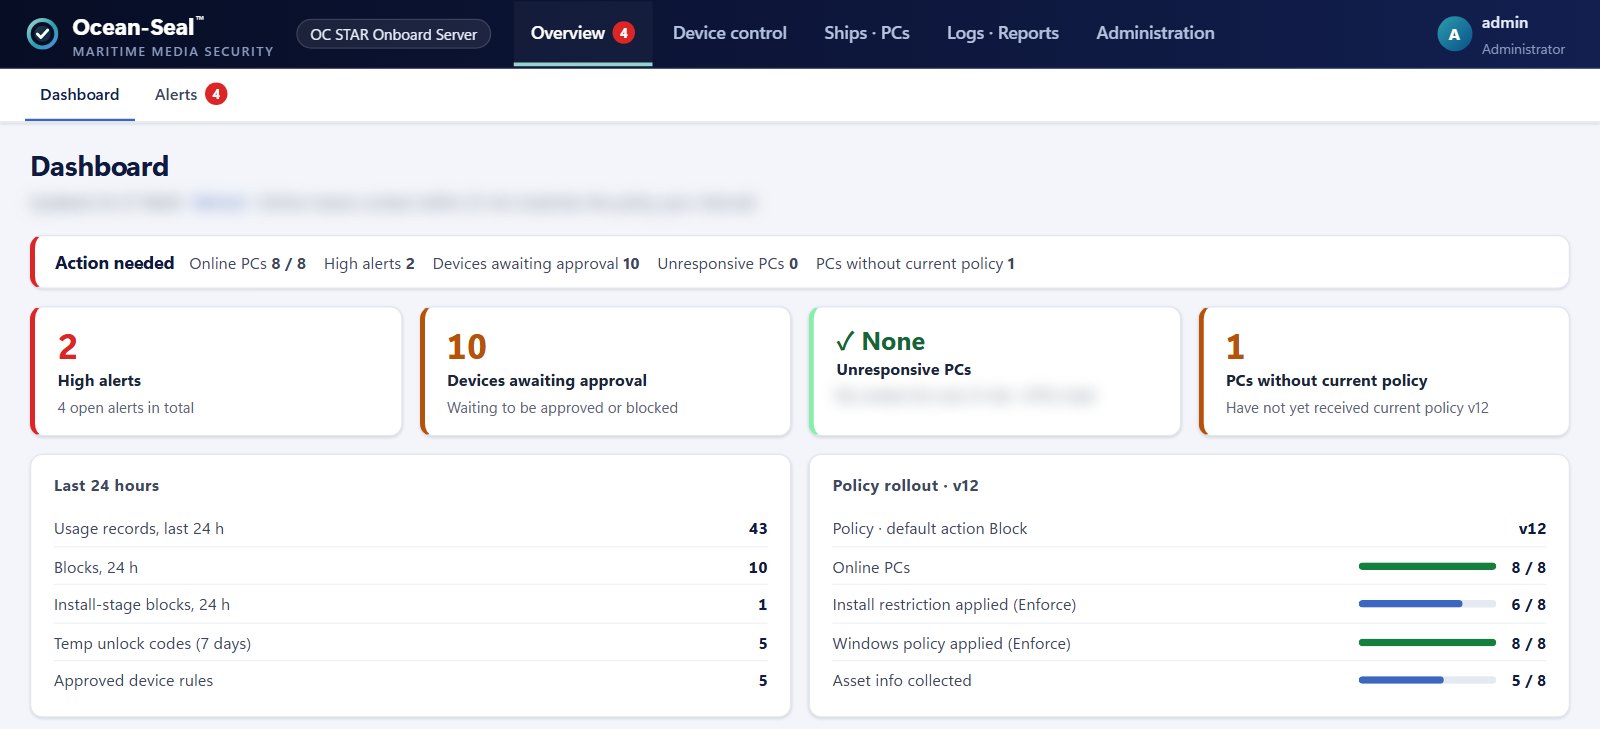The image size is (1600, 729).
Task: Click the admin username label
Action: (x=1505, y=23)
